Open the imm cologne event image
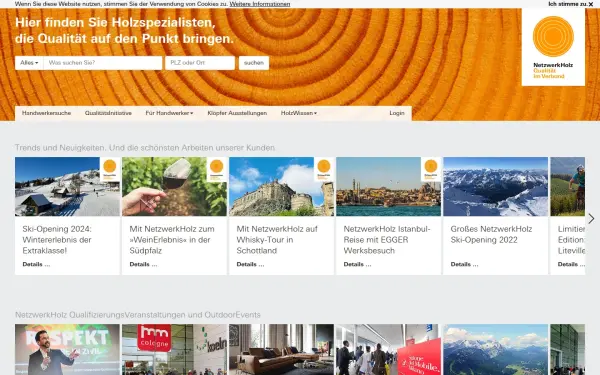 (x=174, y=350)
